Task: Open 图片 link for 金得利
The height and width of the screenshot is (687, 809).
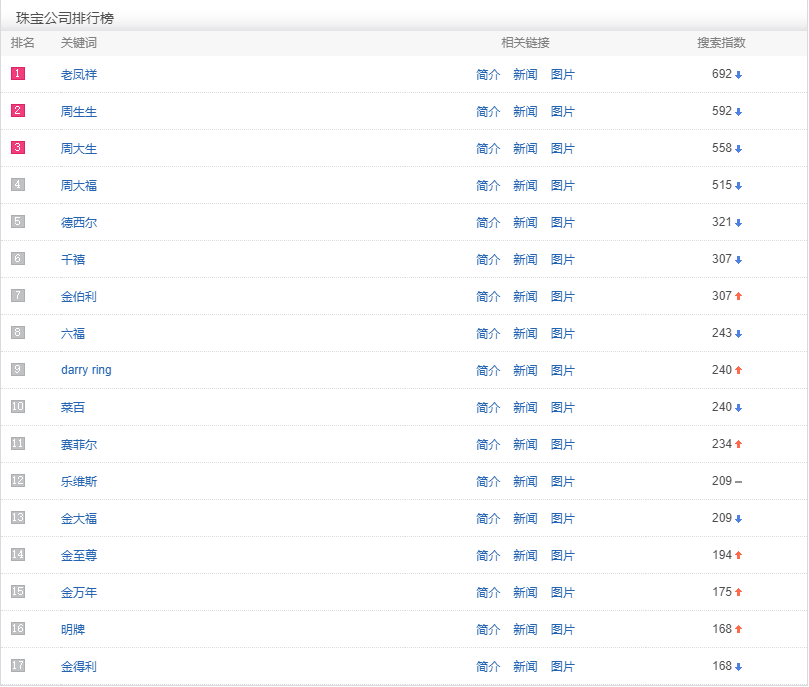Action: [x=563, y=667]
